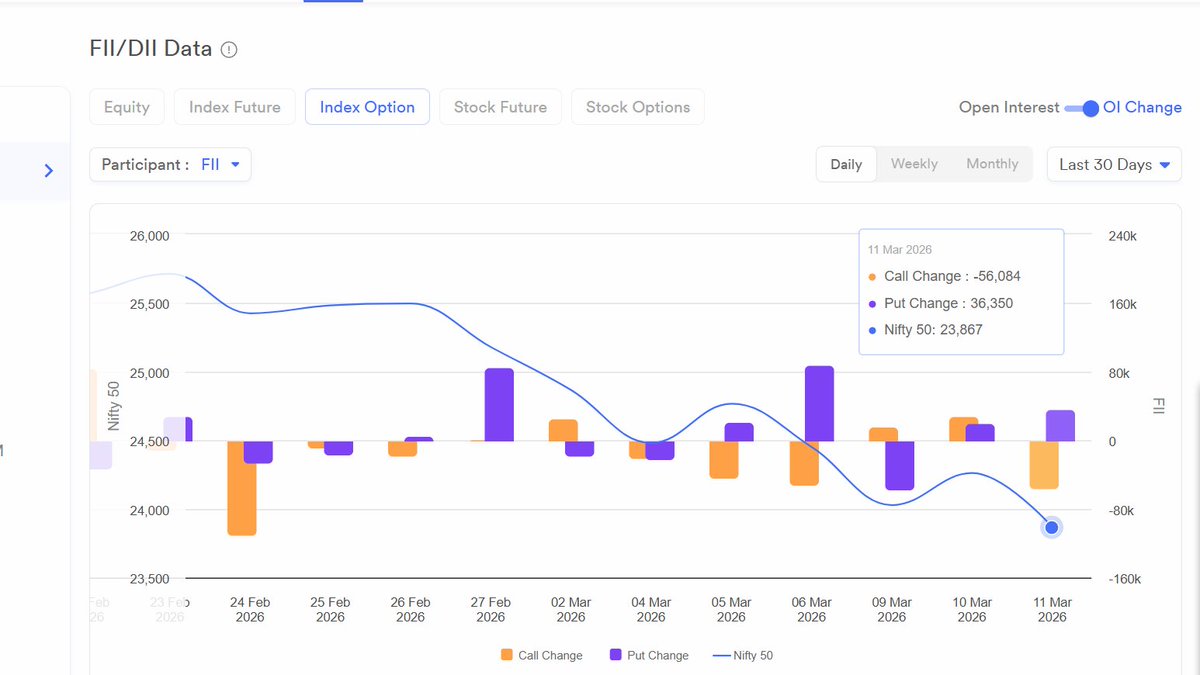Click the 02 Mar 2026 axis label

[571, 610]
